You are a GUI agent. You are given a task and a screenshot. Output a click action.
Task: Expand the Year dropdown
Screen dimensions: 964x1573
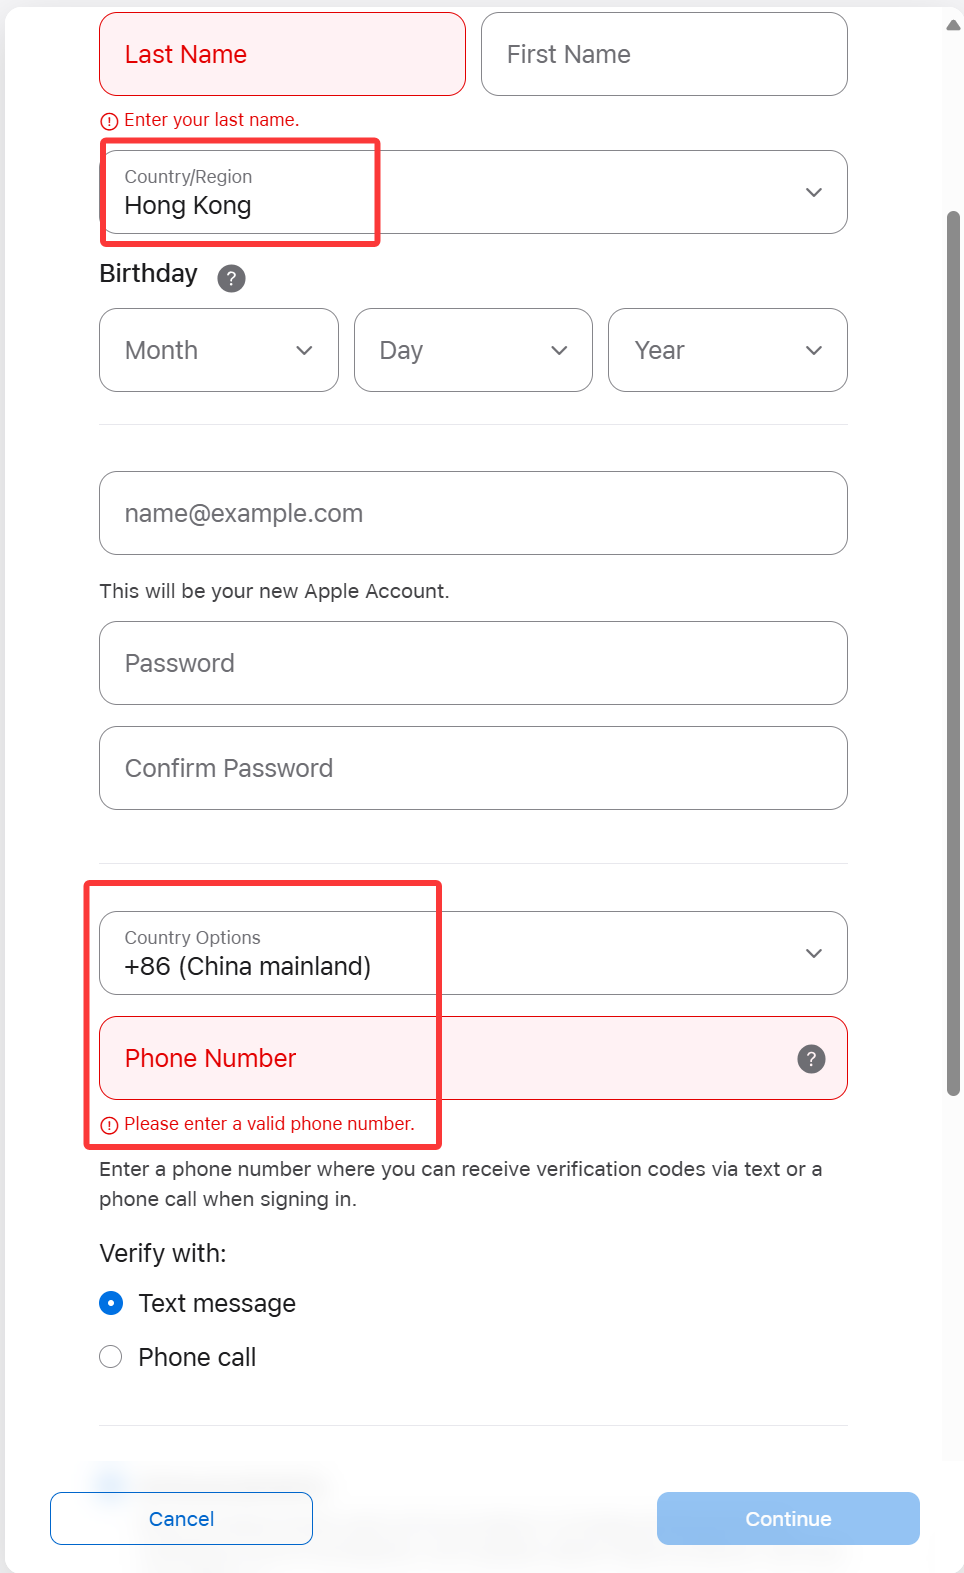point(727,350)
